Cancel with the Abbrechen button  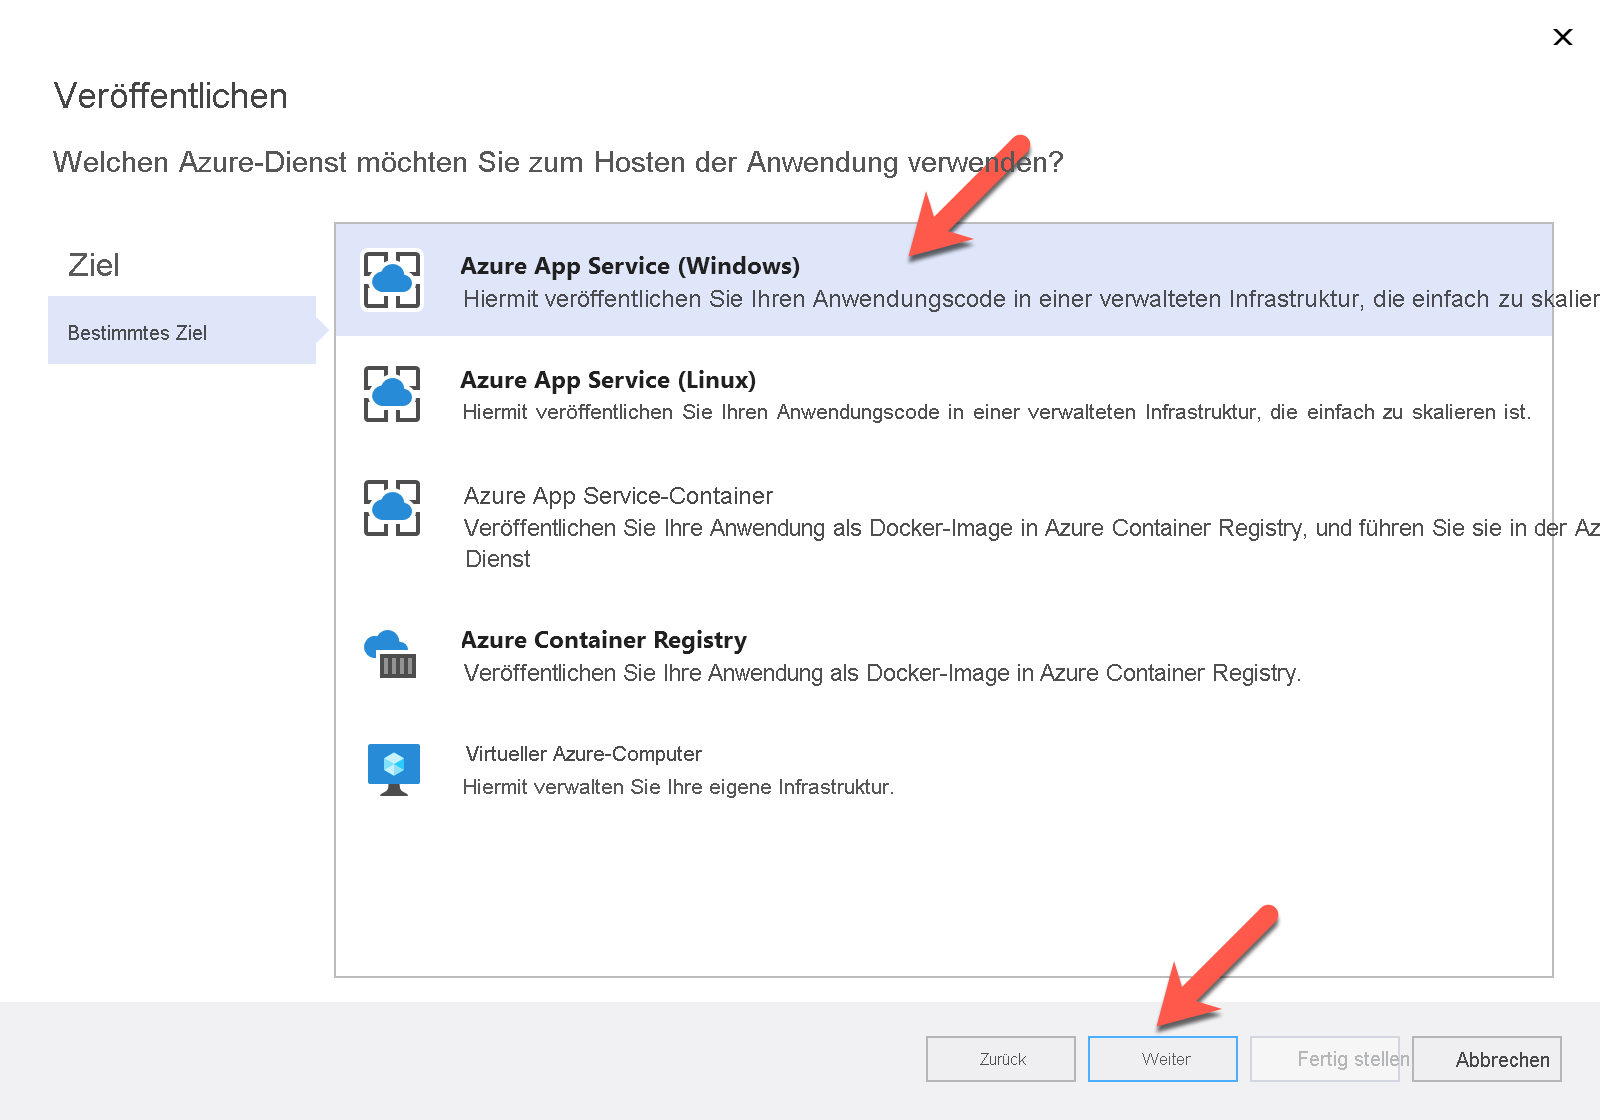point(1487,1059)
